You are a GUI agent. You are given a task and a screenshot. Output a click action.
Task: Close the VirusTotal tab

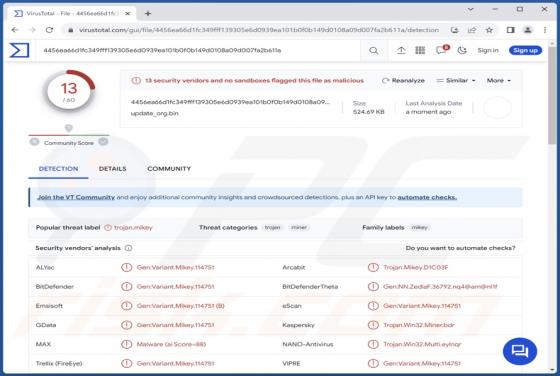click(128, 14)
